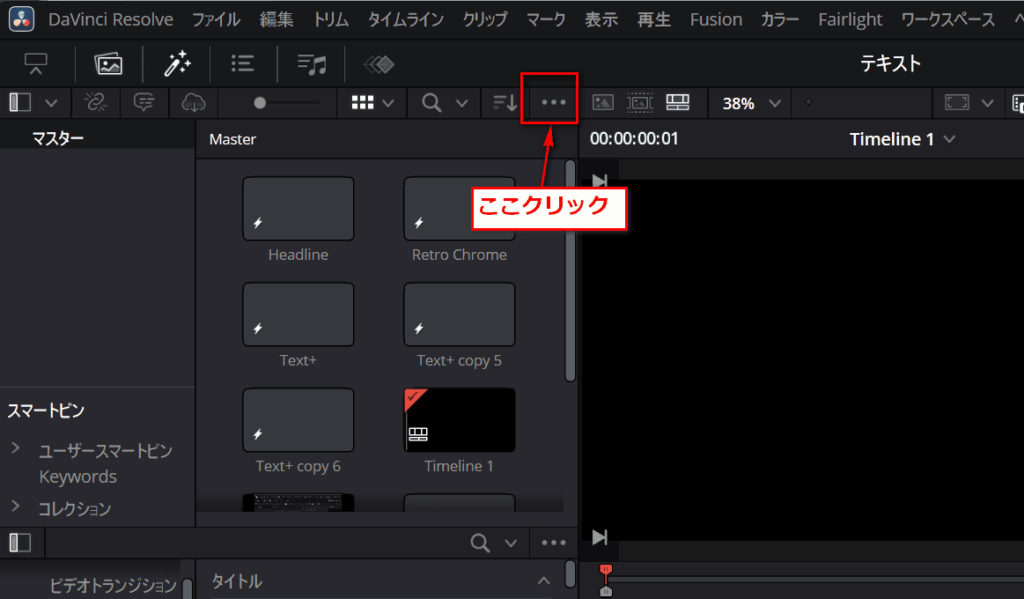Open the view mode dropdown arrow

[x=388, y=103]
